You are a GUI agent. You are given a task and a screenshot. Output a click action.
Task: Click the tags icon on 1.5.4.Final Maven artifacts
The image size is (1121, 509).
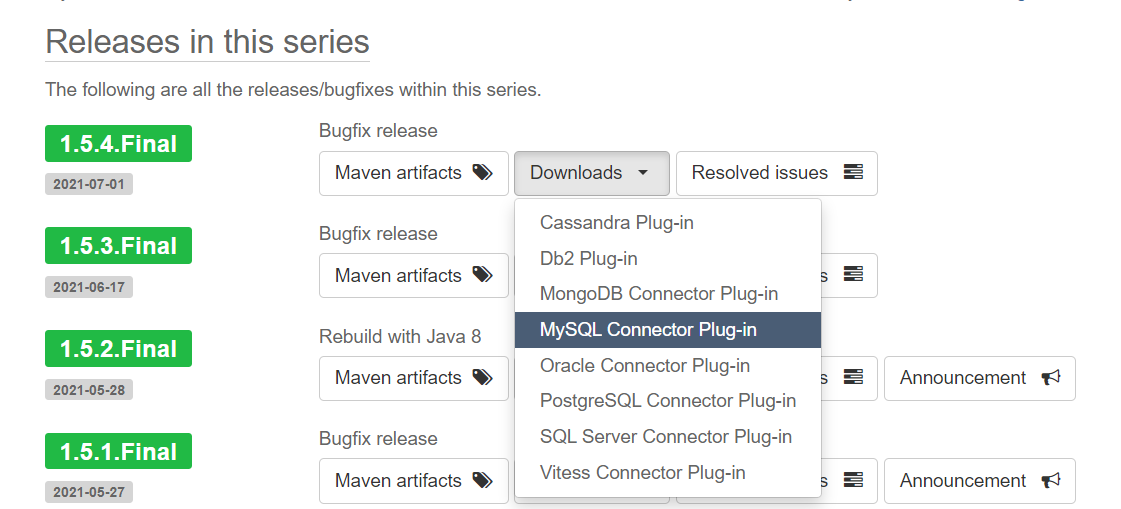(x=483, y=172)
